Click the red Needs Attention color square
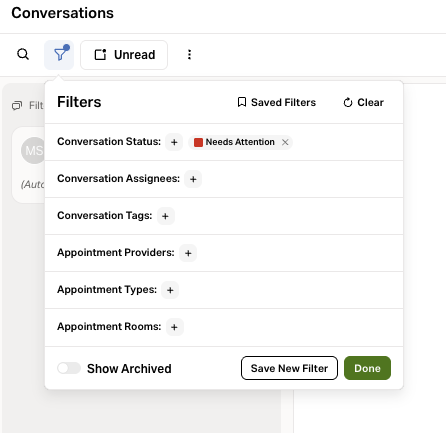Image resolution: width=446 pixels, height=433 pixels. coord(198,142)
